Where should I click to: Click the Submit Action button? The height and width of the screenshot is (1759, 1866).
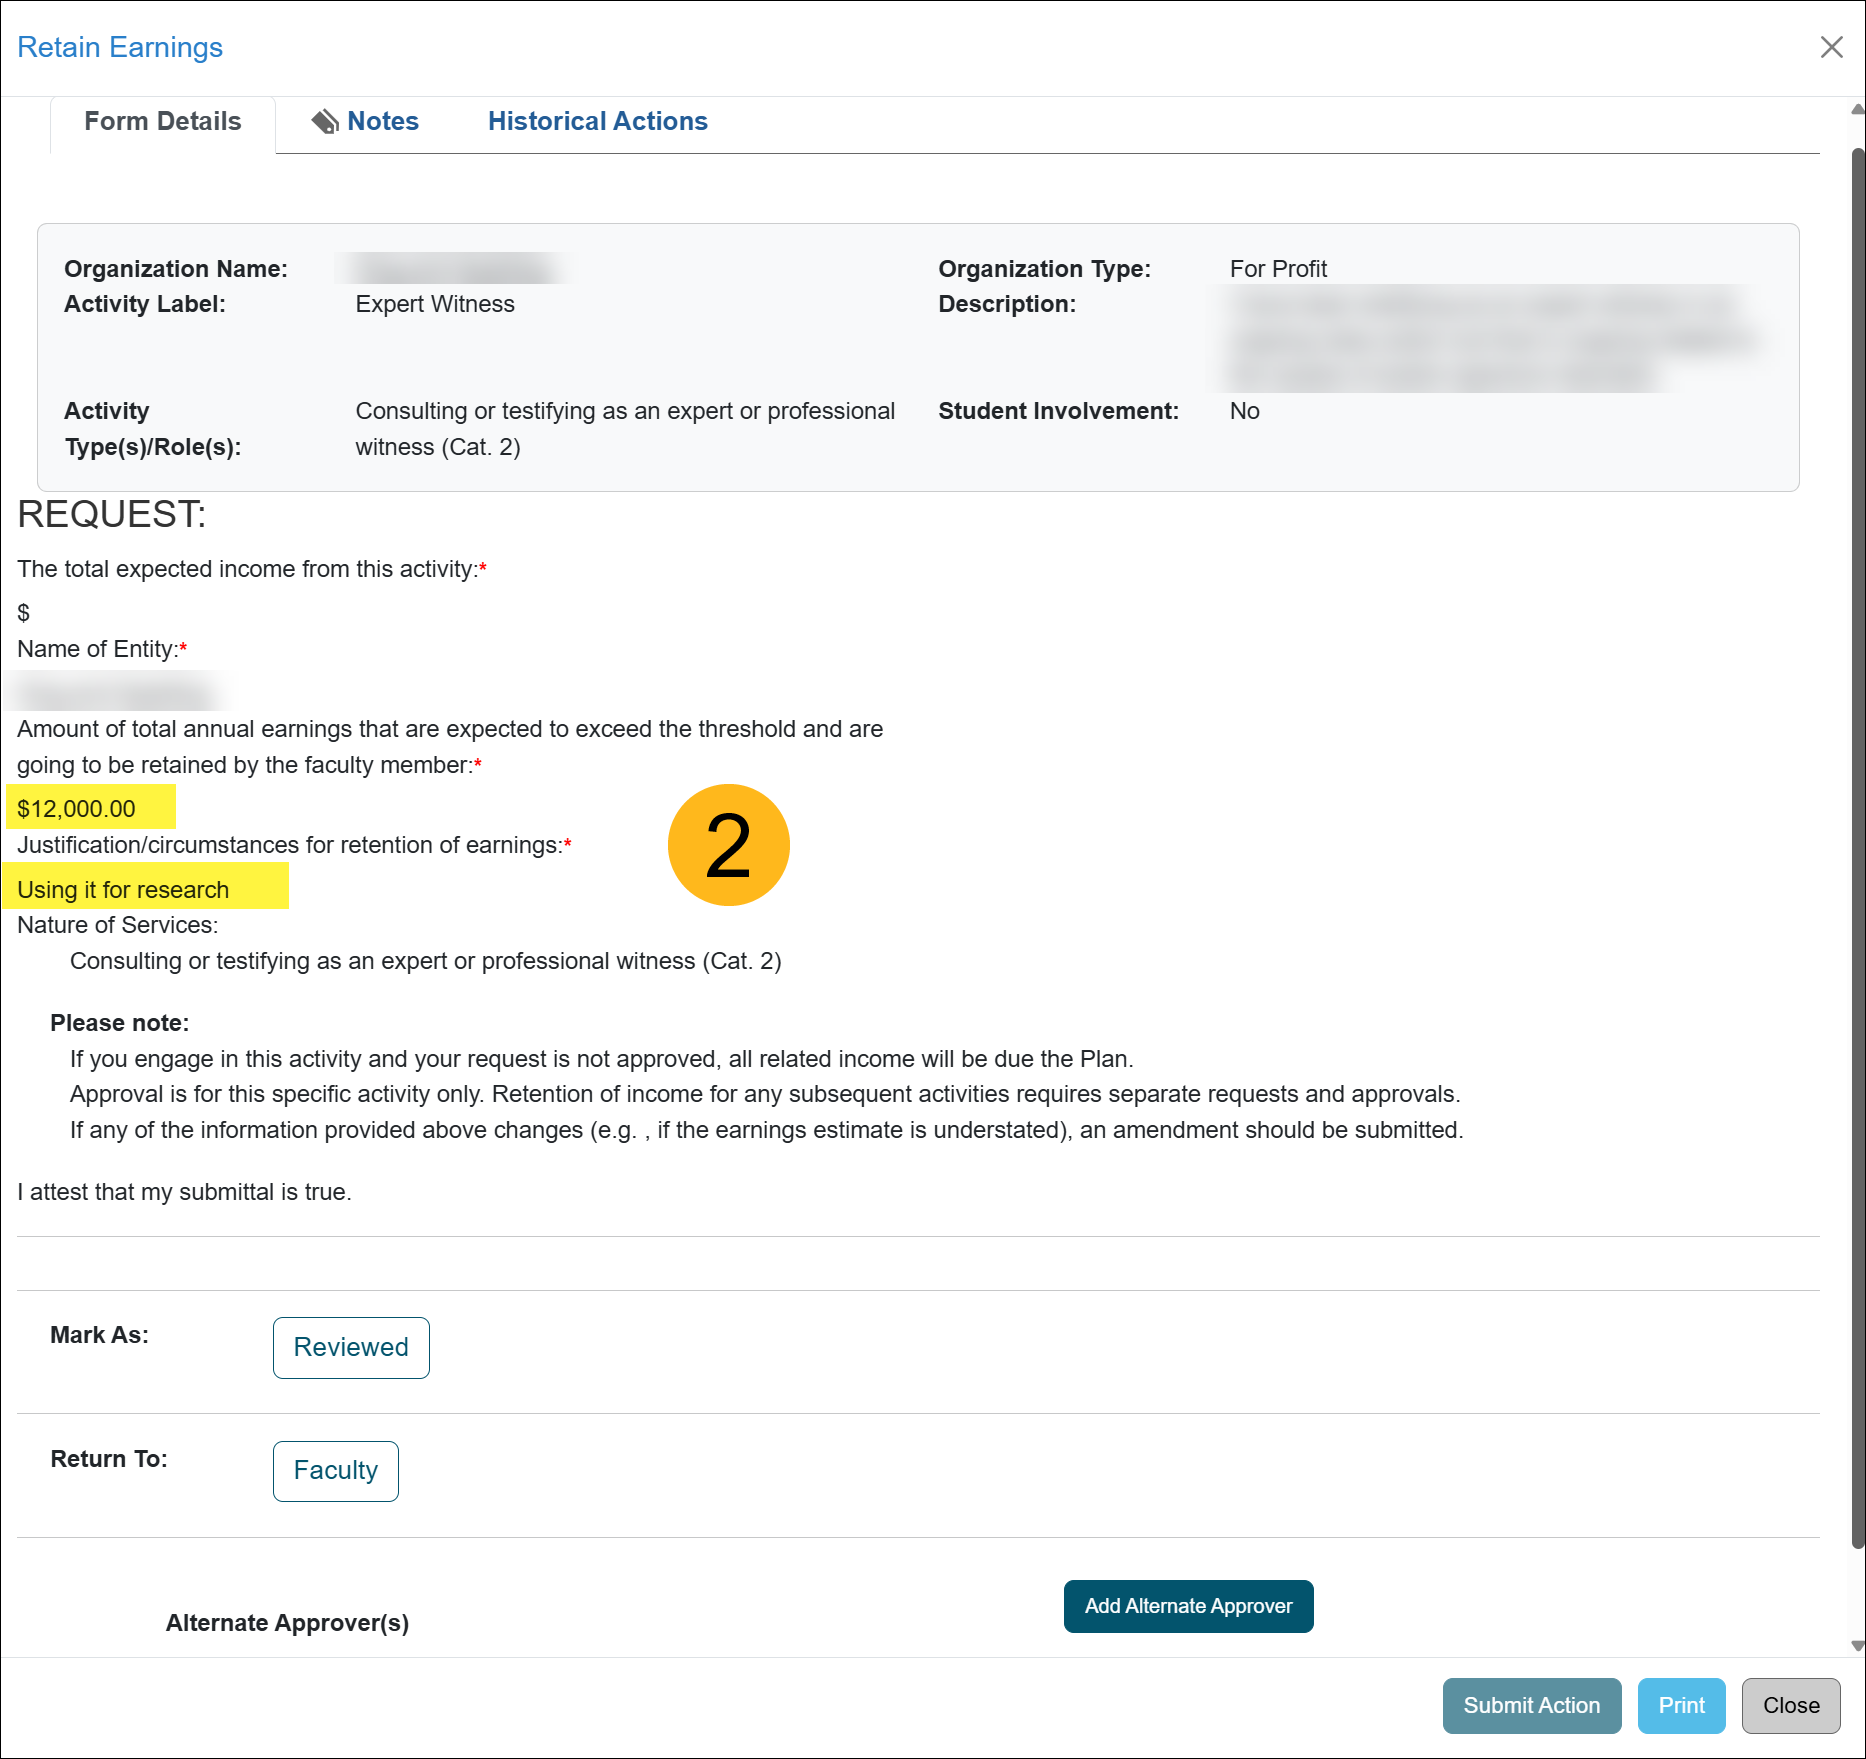click(1531, 1705)
